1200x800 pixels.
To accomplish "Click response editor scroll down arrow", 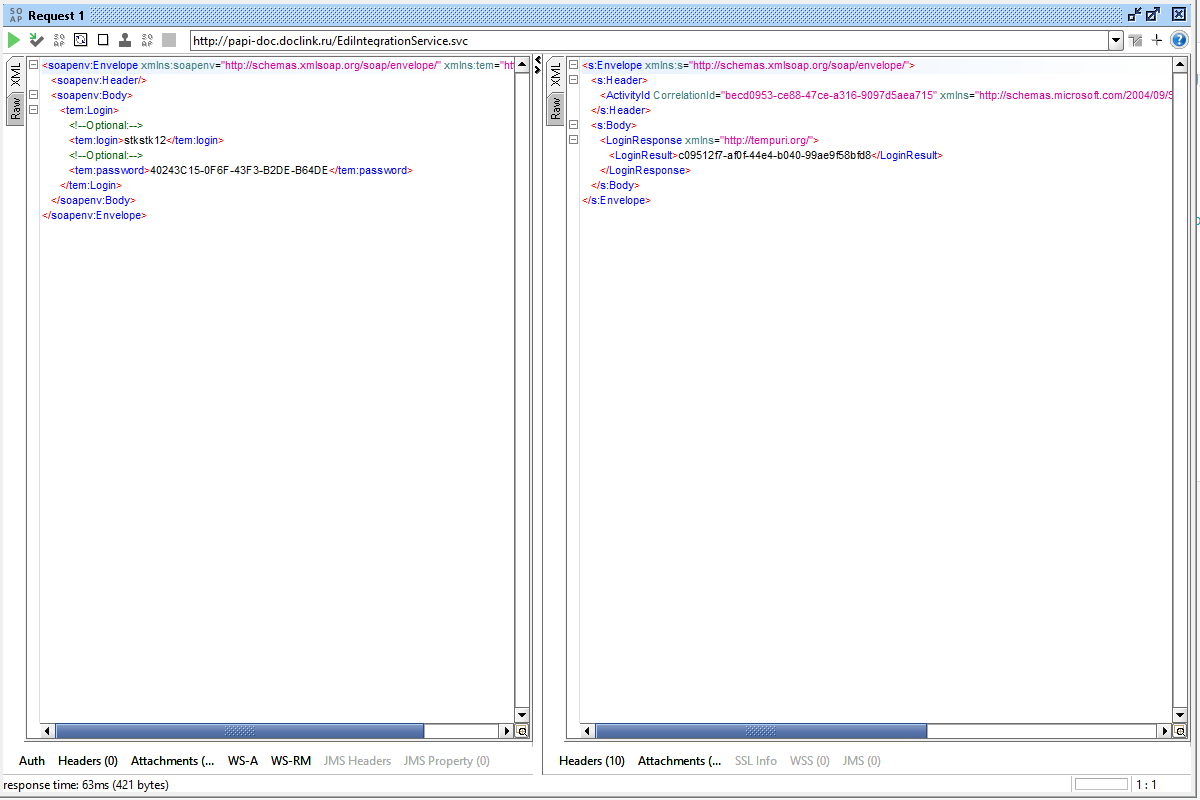I will (x=1180, y=715).
